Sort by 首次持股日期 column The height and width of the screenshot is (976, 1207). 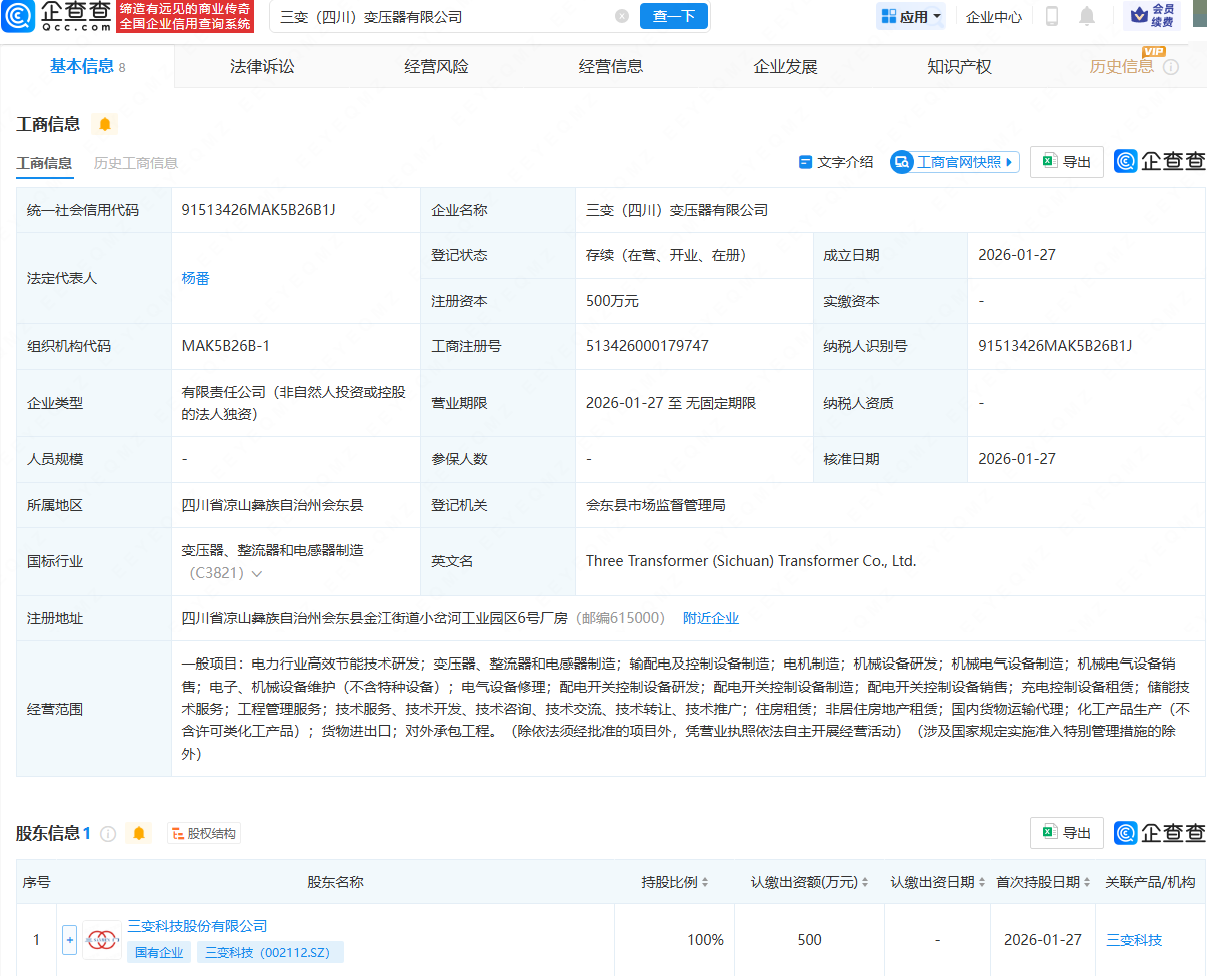click(x=1044, y=882)
